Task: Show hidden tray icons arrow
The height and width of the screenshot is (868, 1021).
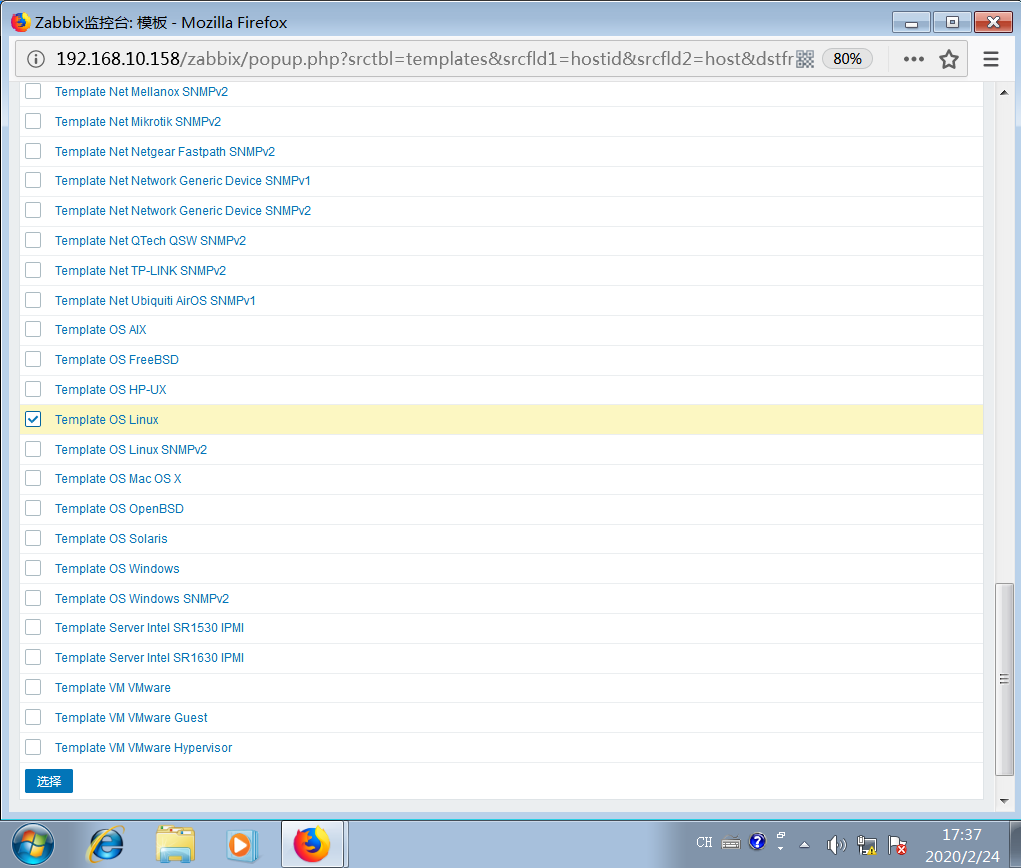Action: pos(805,845)
